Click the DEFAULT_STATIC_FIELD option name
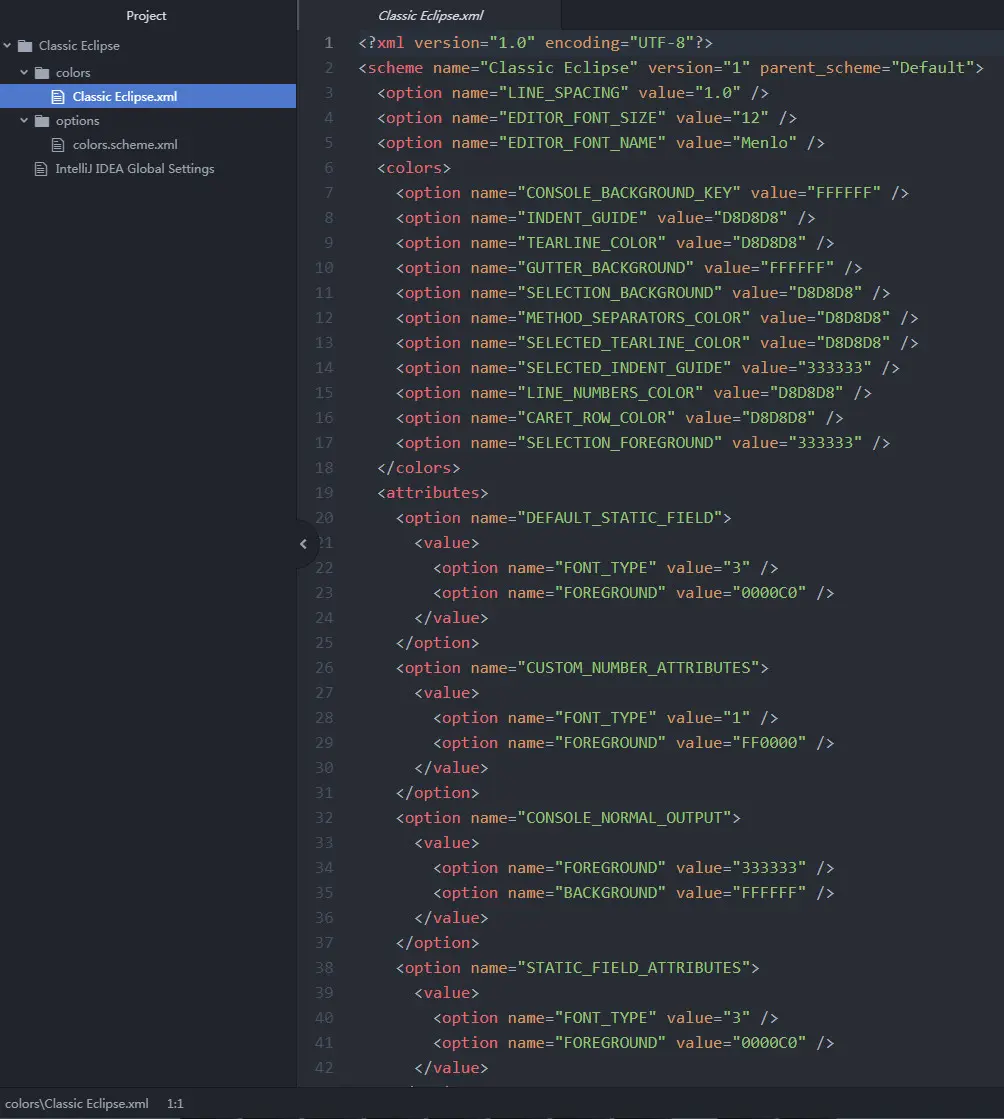This screenshot has height=1119, width=1004. [620, 517]
